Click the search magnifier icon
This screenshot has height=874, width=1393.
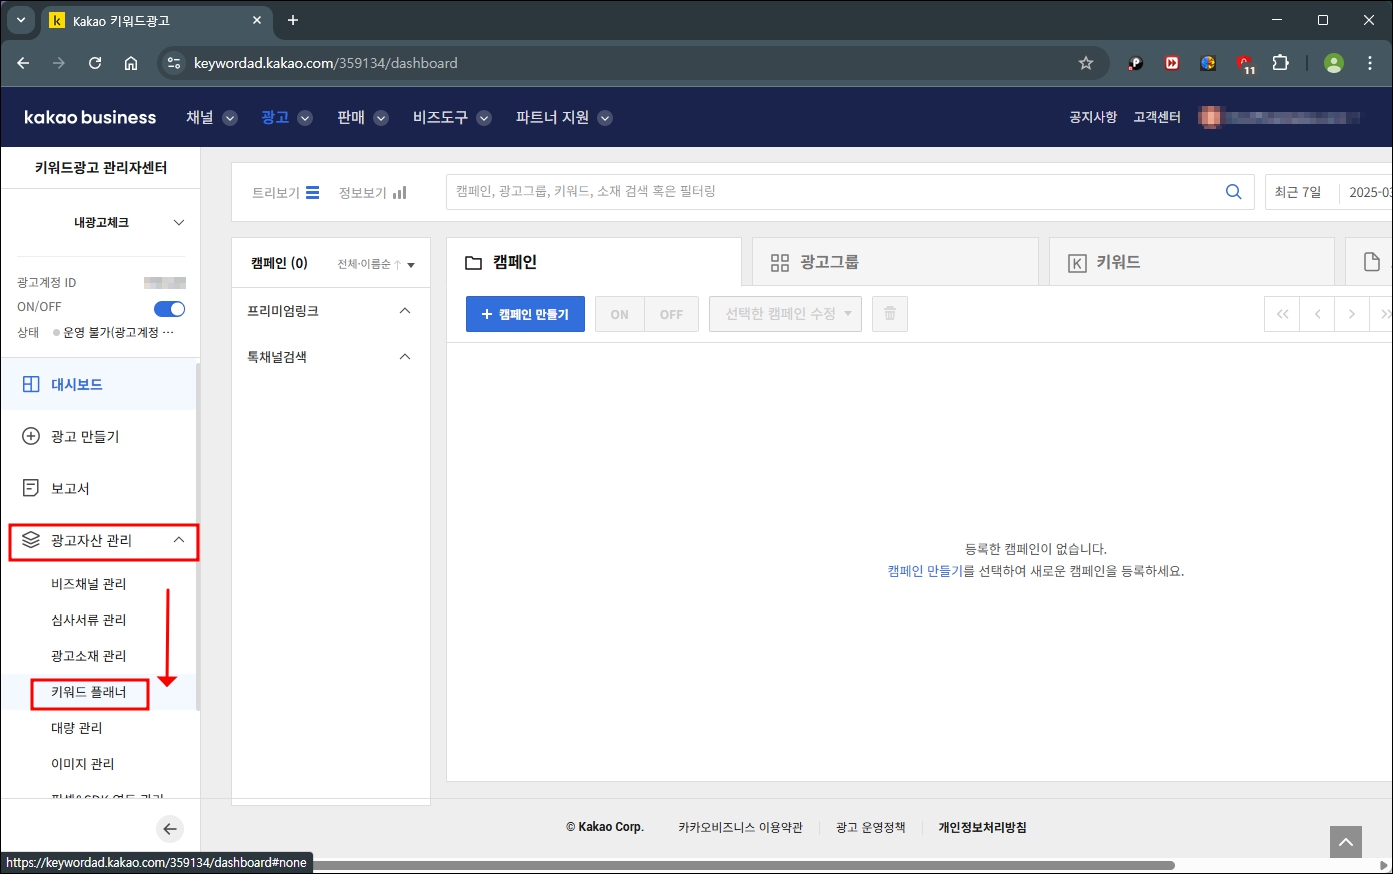(1233, 192)
